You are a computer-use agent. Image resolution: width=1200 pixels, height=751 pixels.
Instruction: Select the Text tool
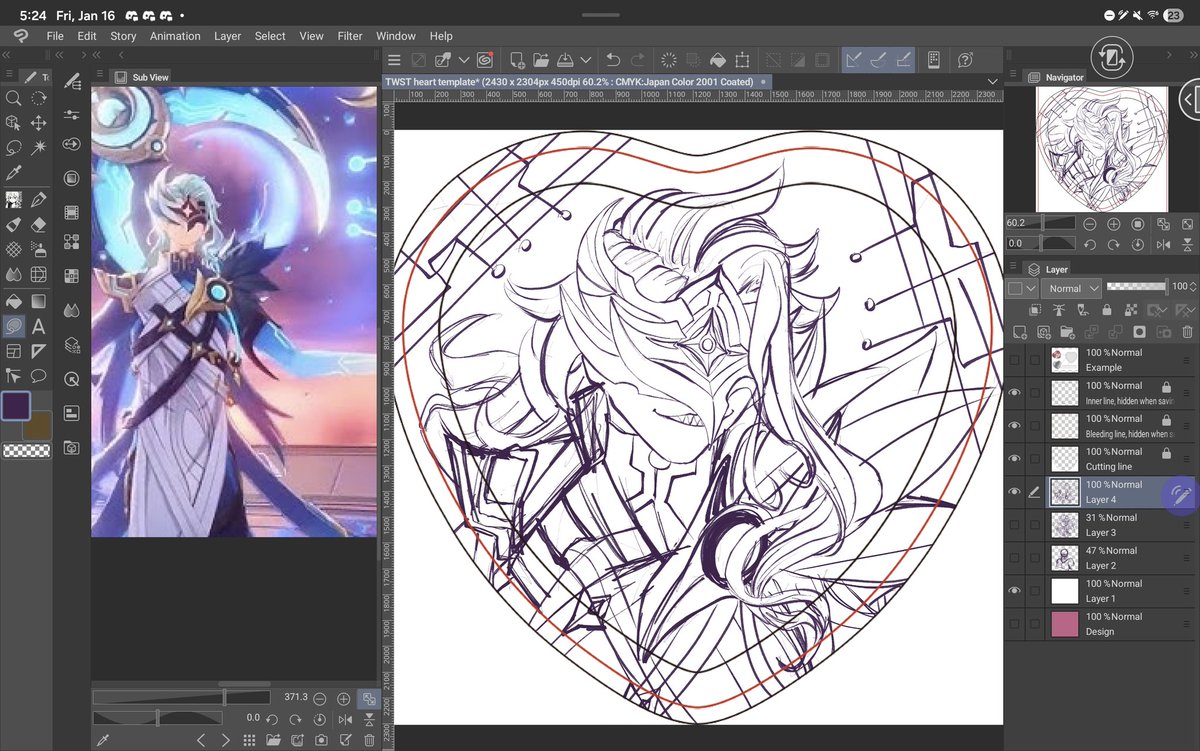tap(39, 326)
